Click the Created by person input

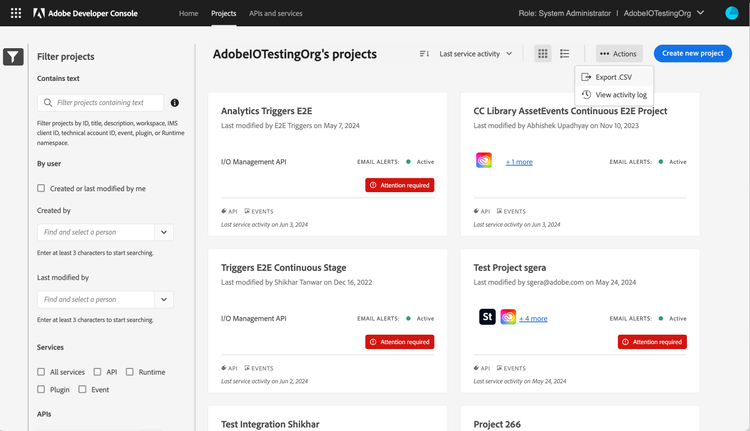96,232
